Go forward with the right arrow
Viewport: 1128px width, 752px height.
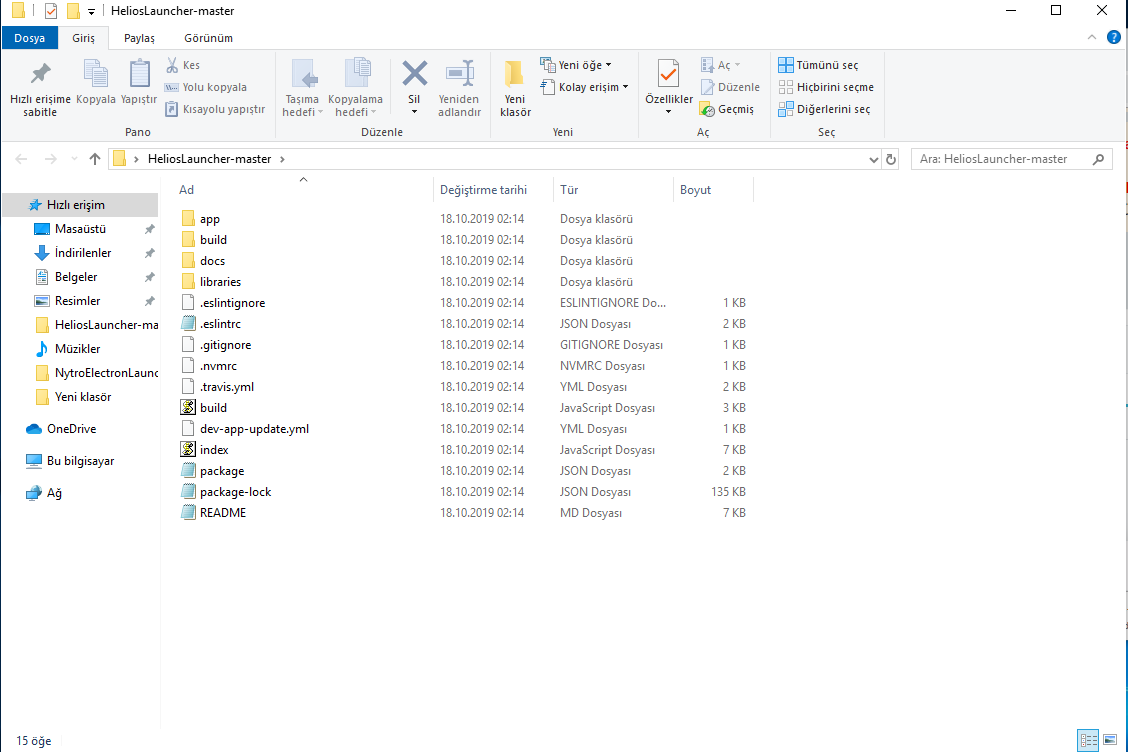[x=50, y=159]
